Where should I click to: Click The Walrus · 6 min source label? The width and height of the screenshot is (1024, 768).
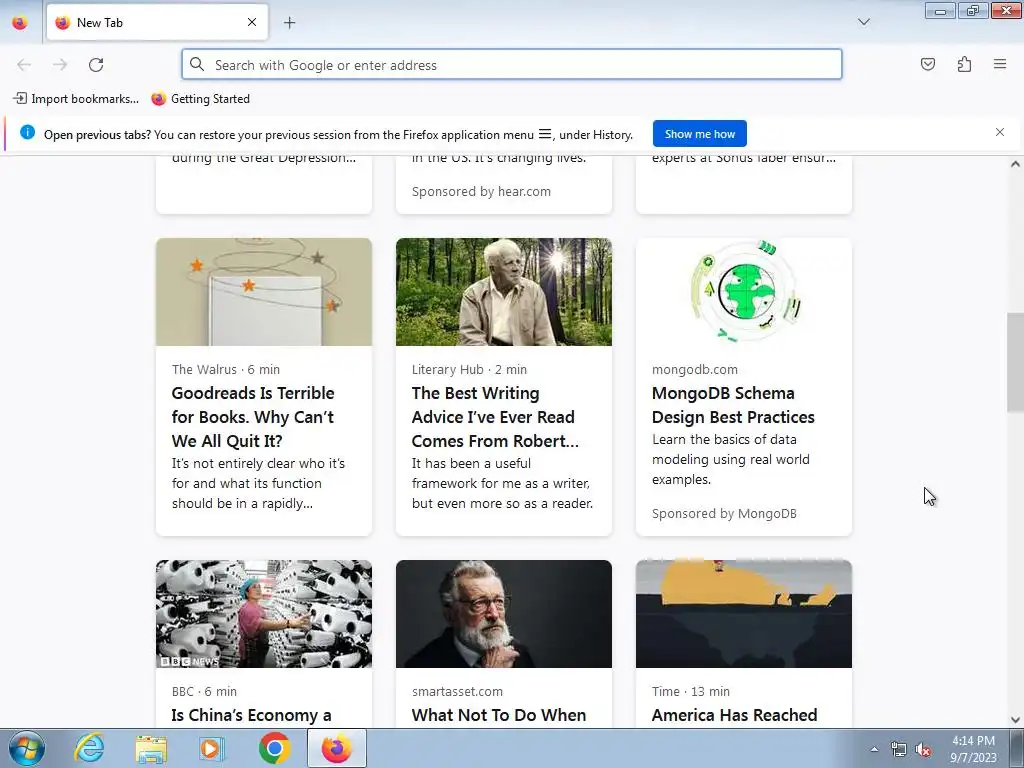(225, 370)
